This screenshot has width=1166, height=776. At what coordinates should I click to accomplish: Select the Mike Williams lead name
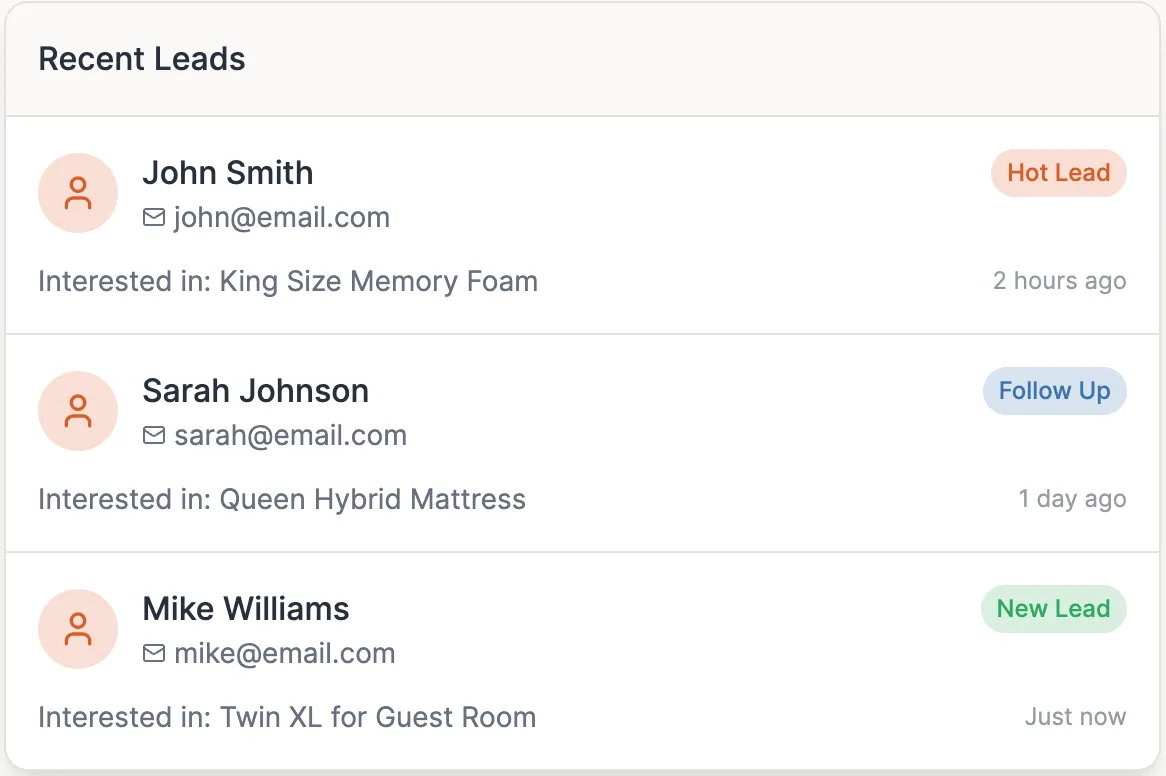click(245, 609)
